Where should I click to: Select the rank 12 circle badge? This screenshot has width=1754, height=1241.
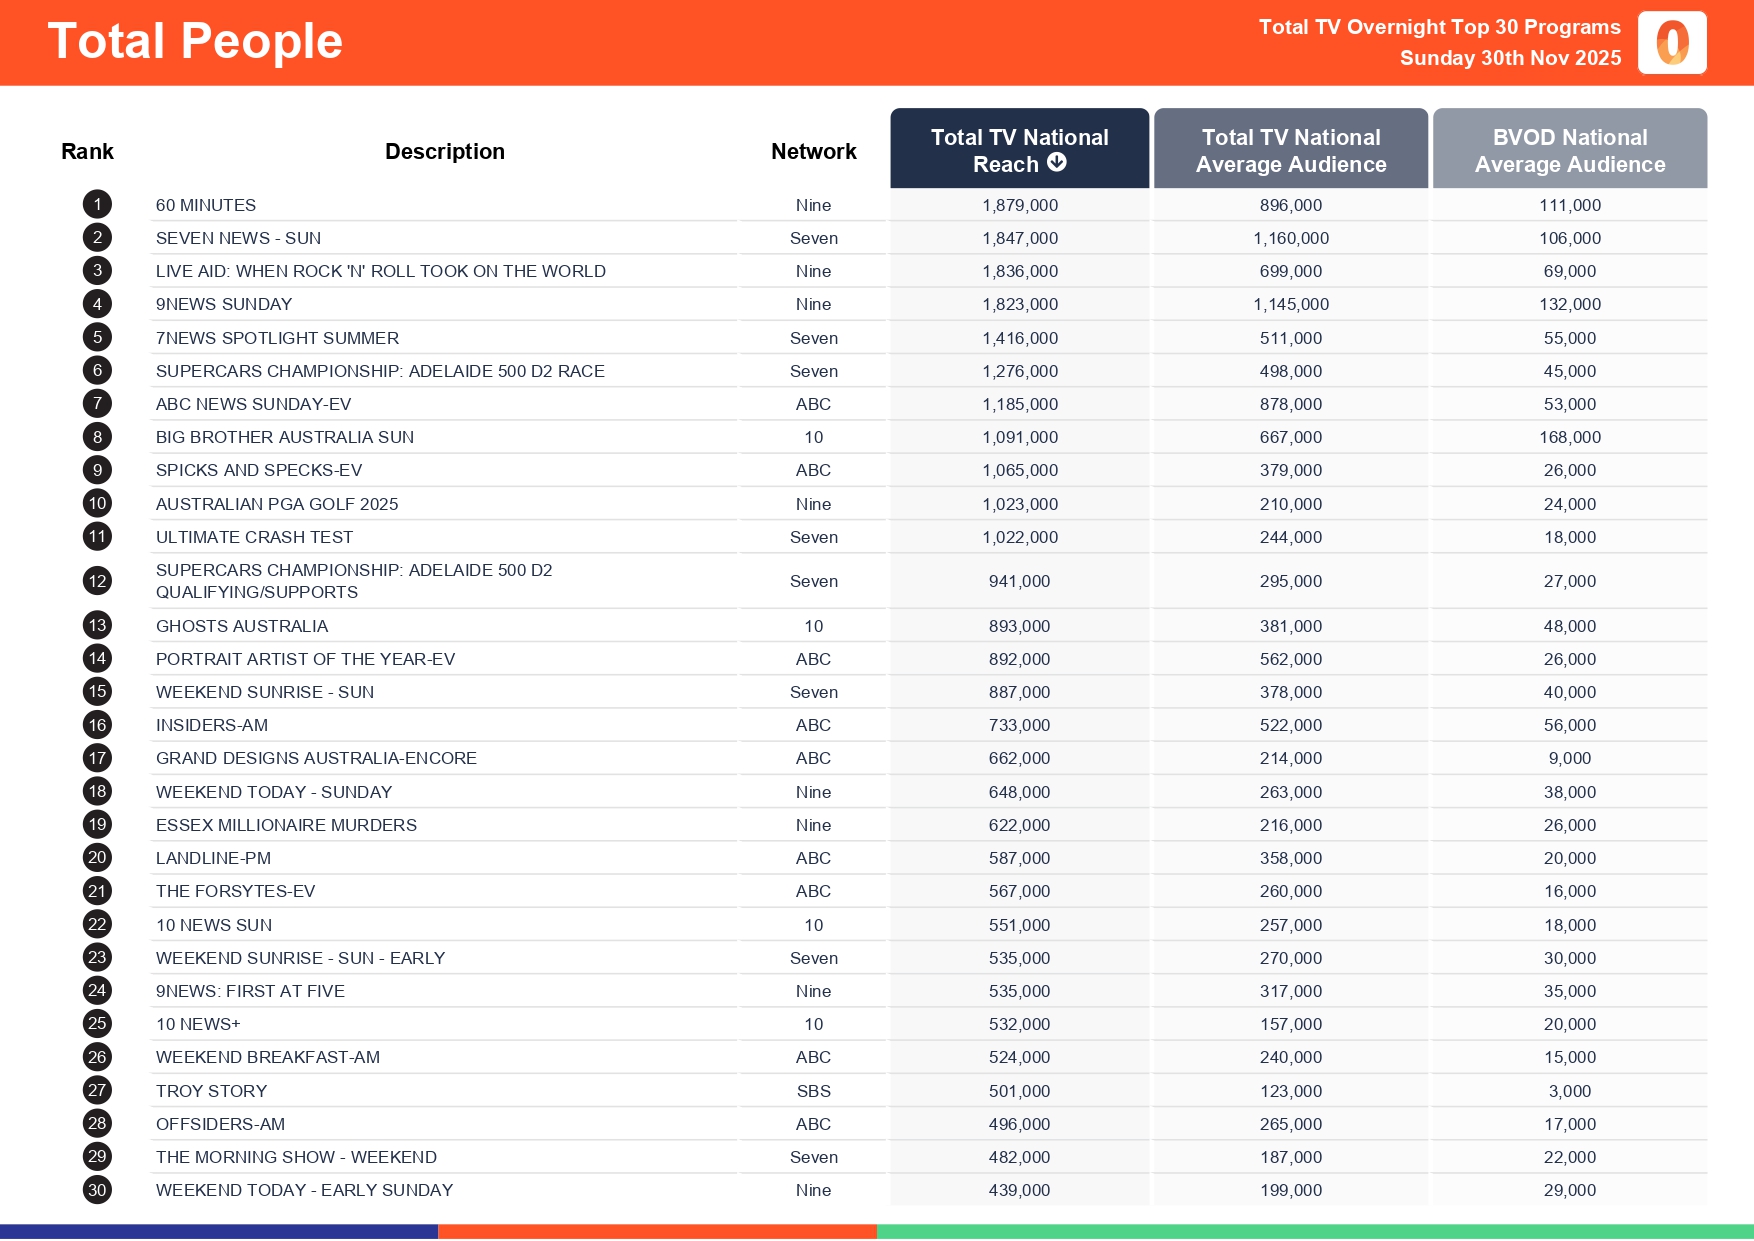97,581
